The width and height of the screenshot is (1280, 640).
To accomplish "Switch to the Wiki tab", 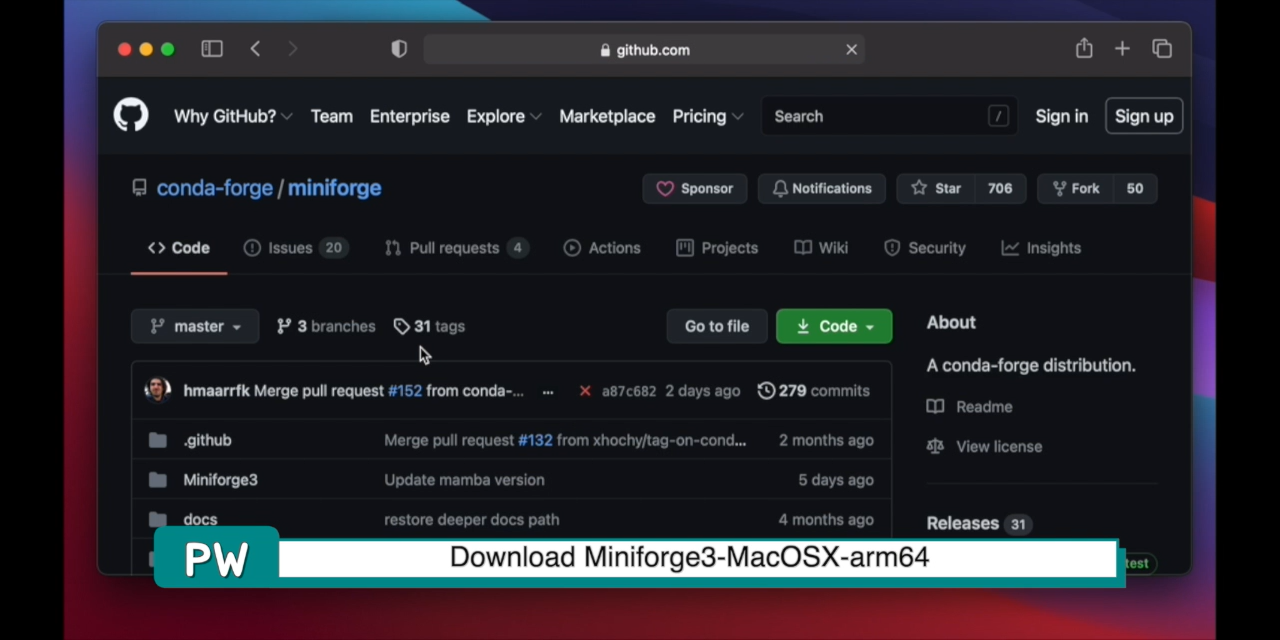I will click(821, 248).
